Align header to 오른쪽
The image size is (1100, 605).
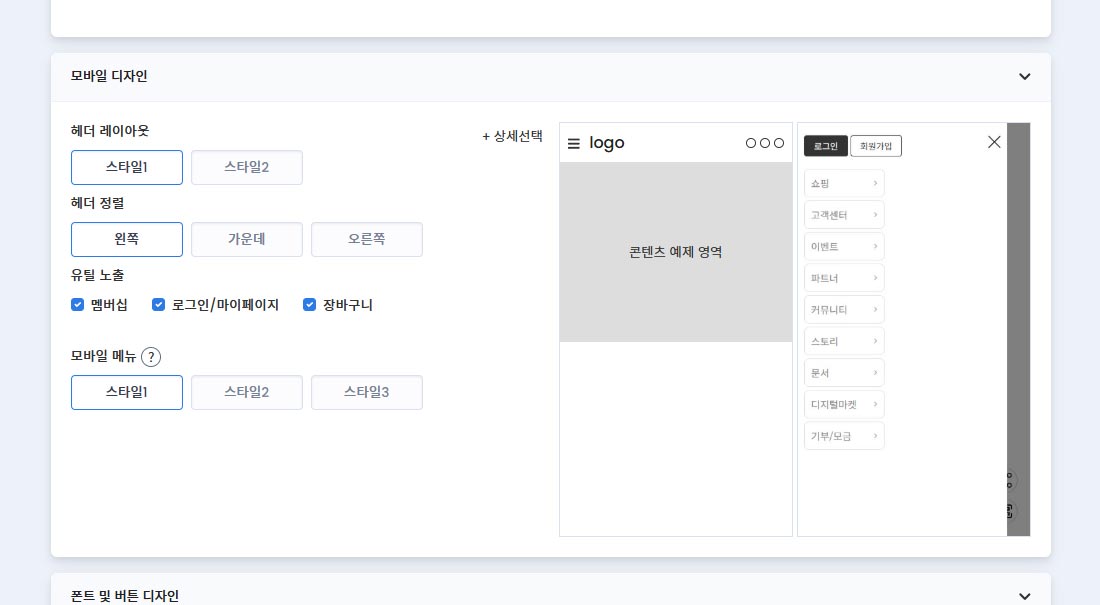point(367,239)
